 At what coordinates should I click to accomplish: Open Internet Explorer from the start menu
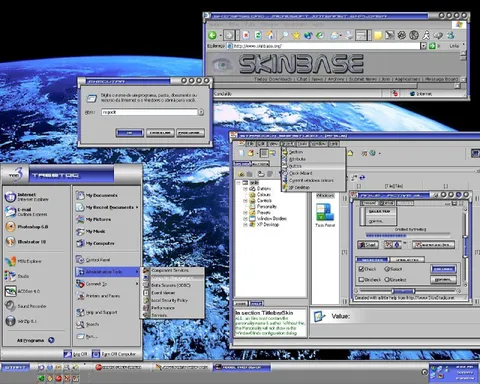(27, 197)
